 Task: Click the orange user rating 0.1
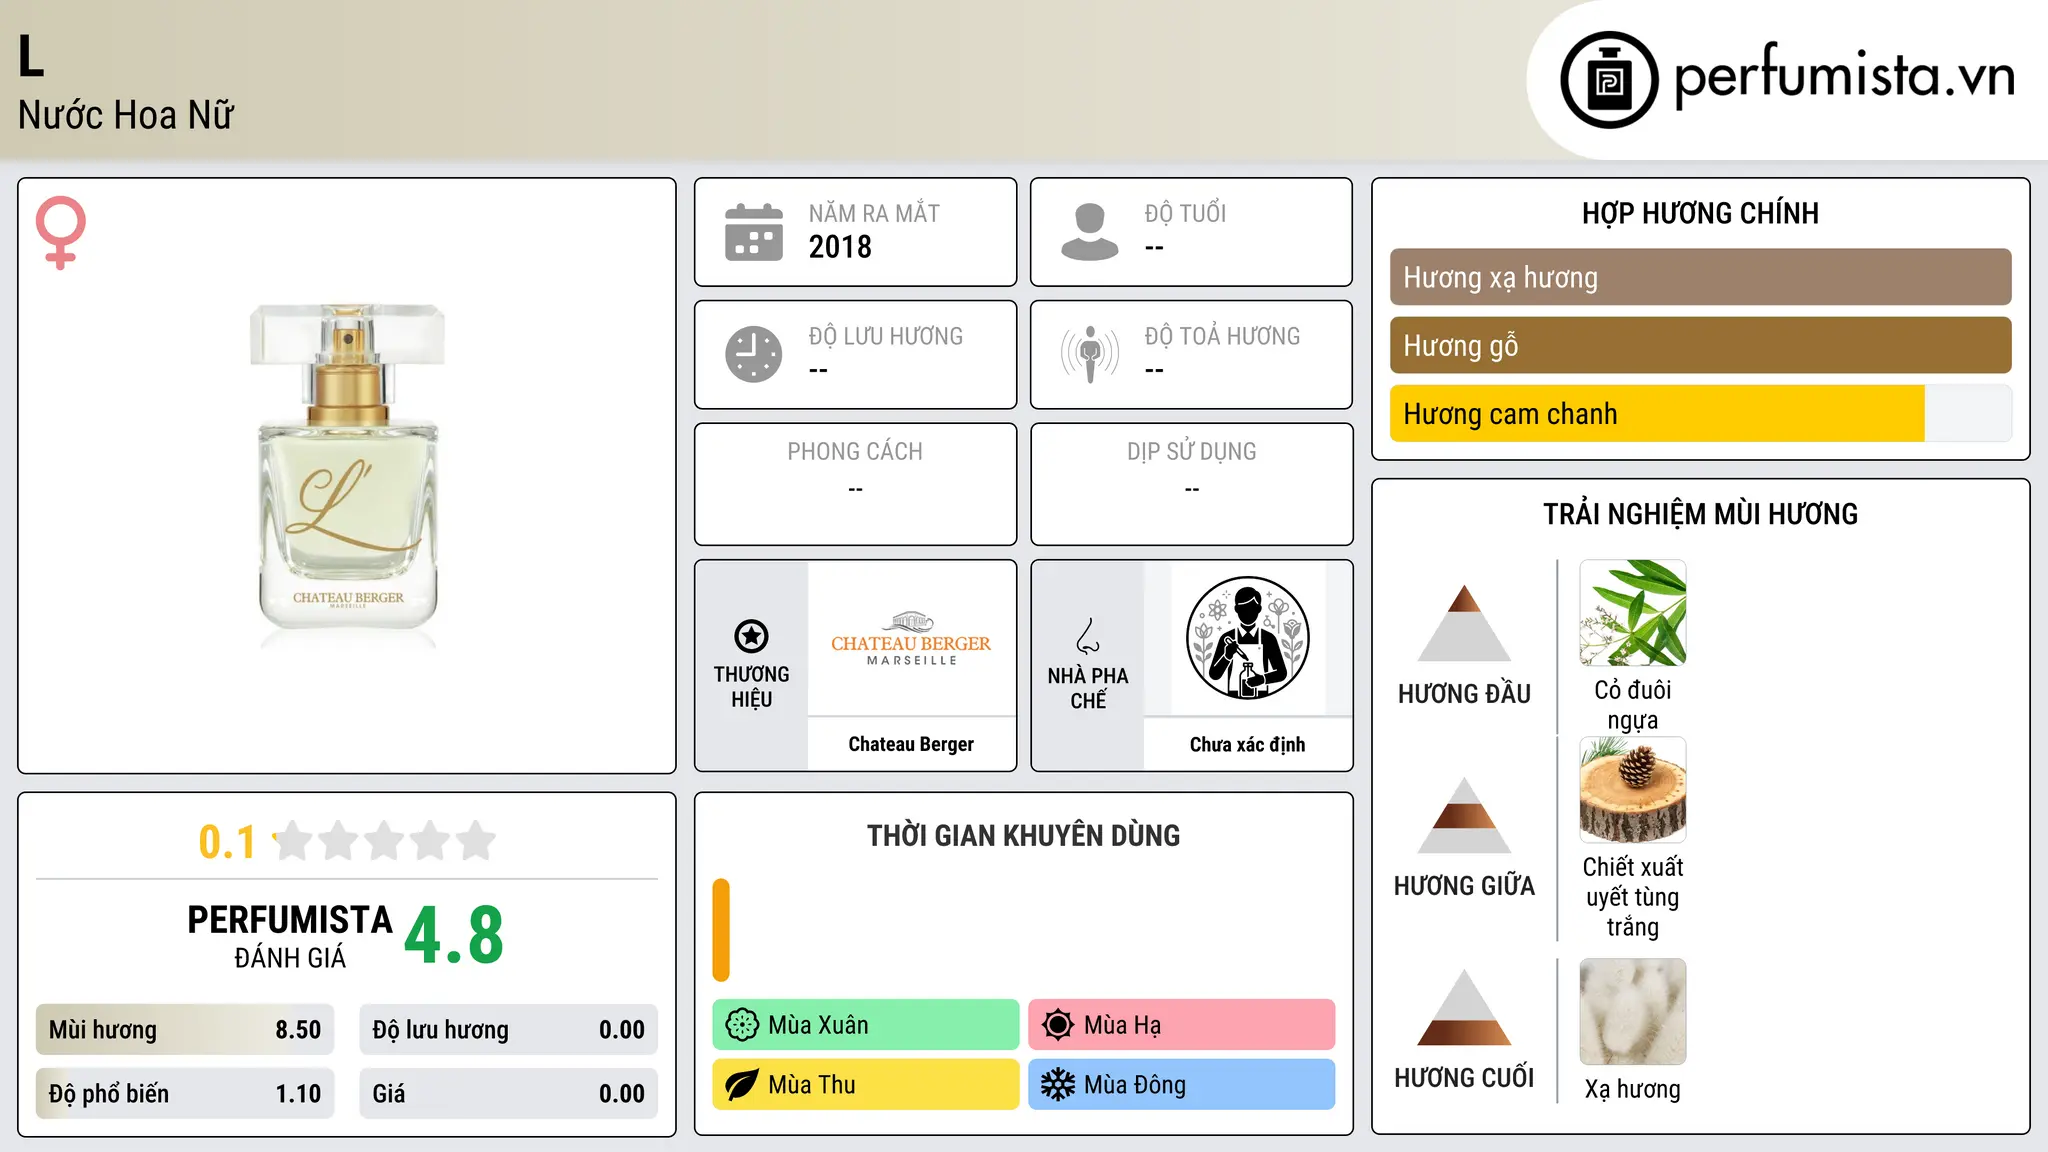[x=227, y=842]
